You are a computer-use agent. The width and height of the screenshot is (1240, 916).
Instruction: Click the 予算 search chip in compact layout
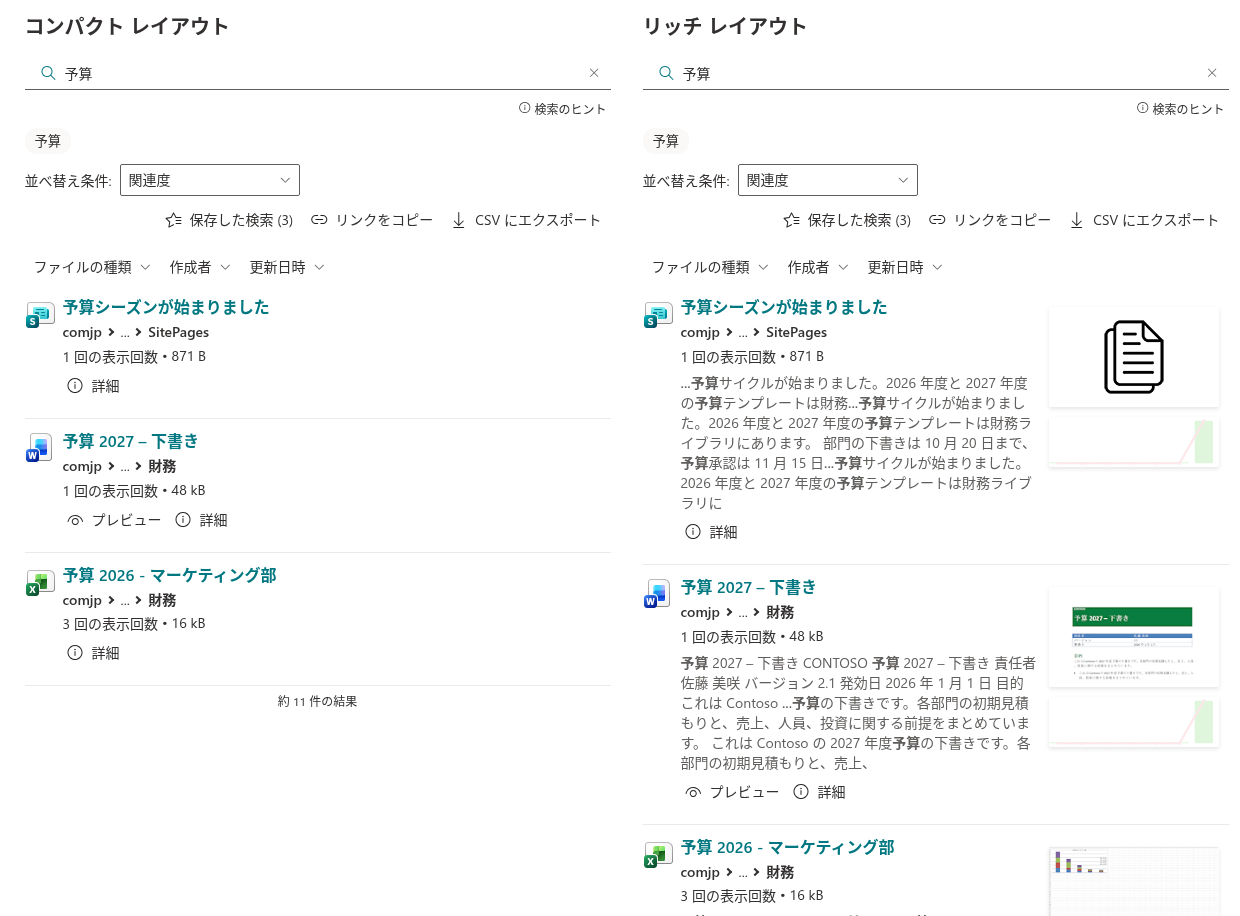(x=48, y=141)
